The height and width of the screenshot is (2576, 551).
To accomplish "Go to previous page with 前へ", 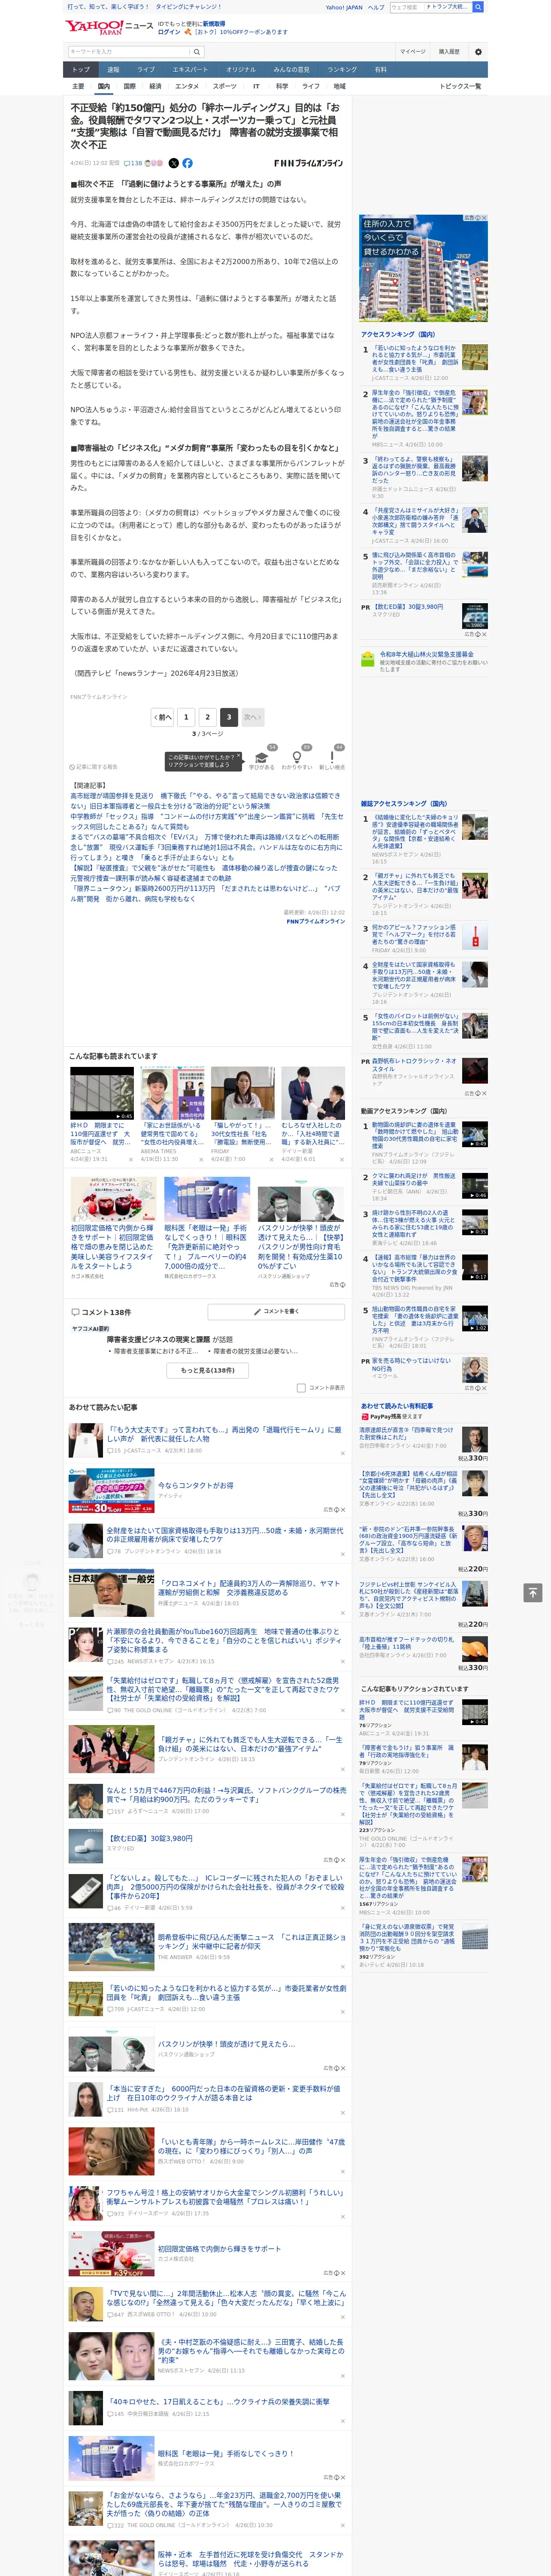I will point(163,717).
